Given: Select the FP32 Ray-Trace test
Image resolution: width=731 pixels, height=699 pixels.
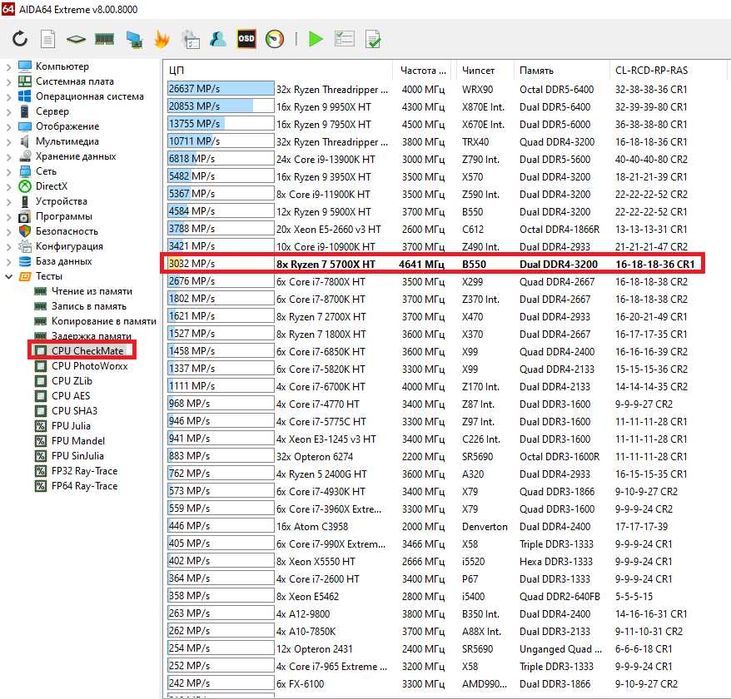Looking at the screenshot, I should coord(84,471).
